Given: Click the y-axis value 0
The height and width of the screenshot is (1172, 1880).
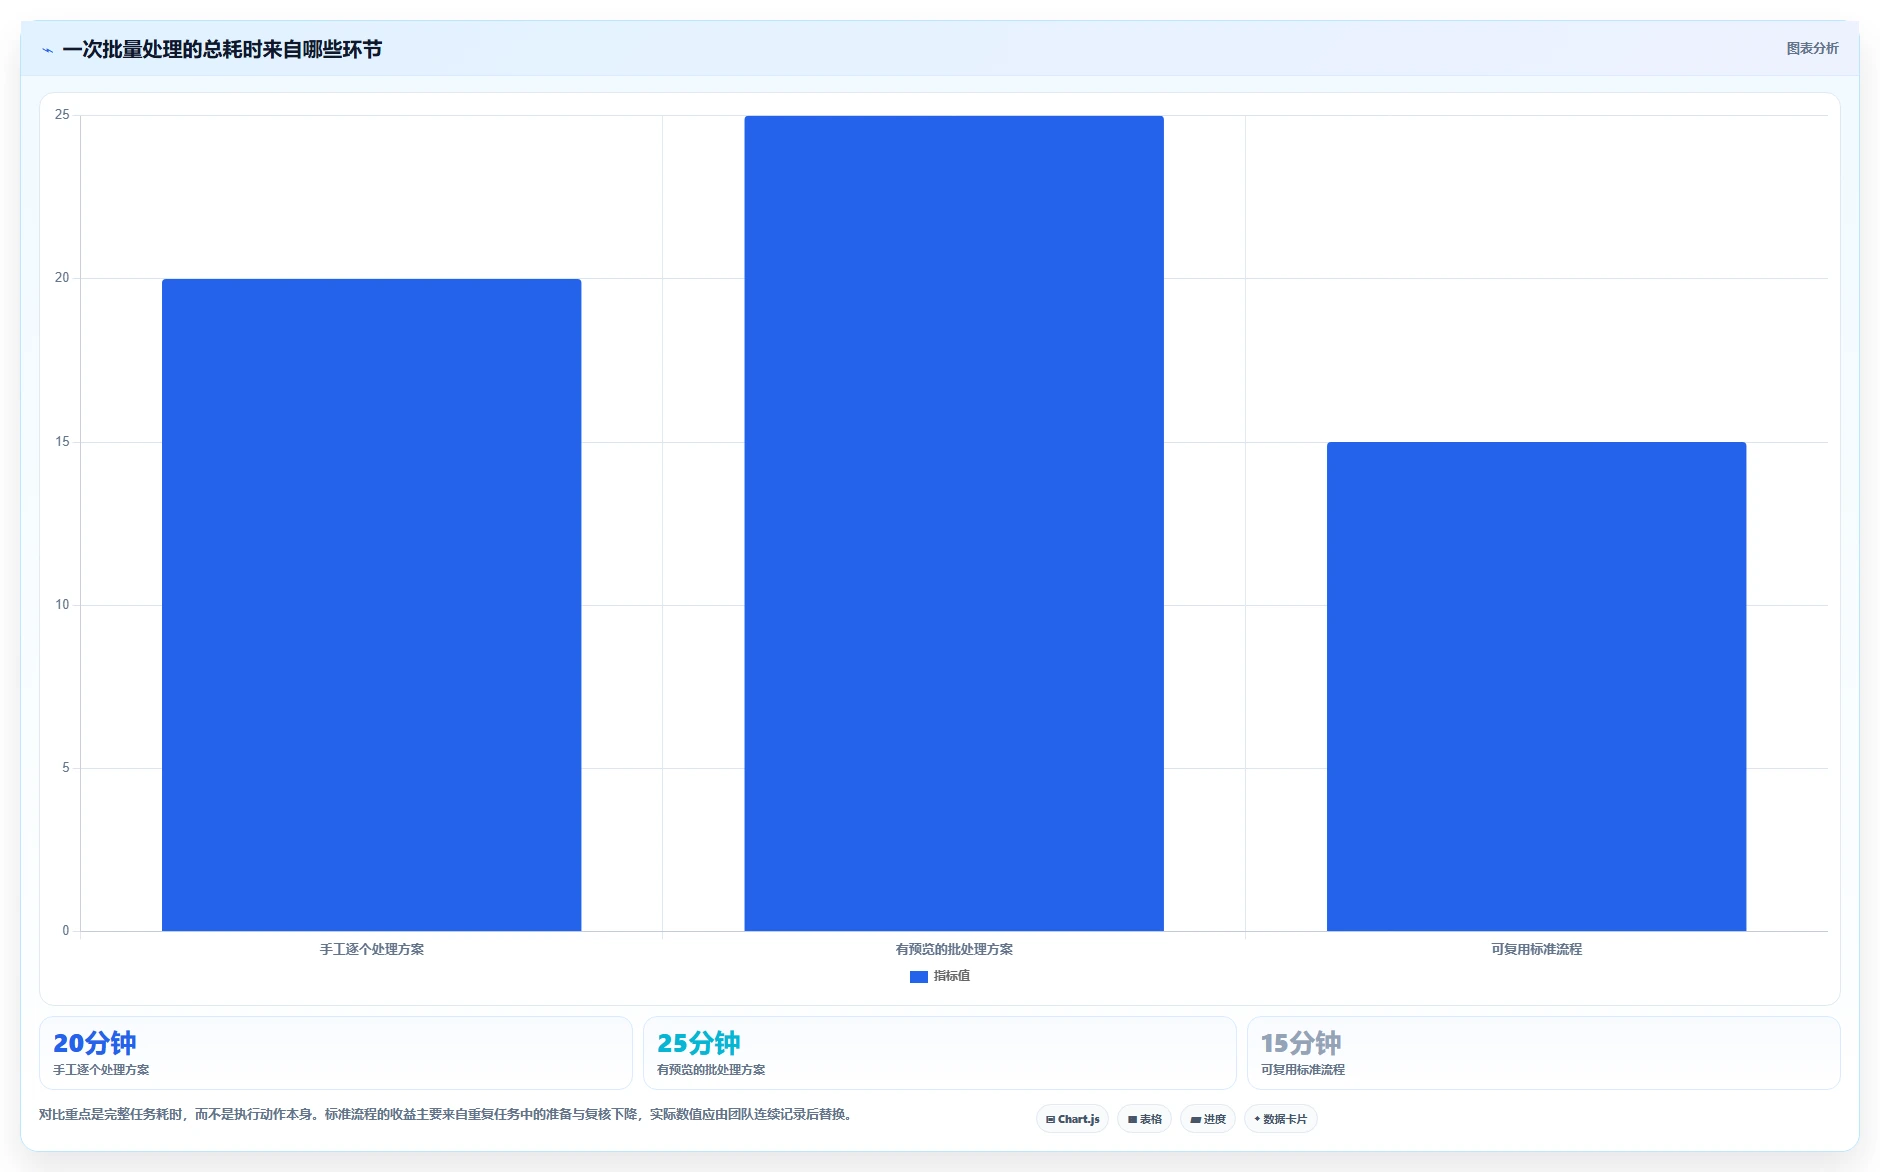Looking at the screenshot, I should pos(66,931).
